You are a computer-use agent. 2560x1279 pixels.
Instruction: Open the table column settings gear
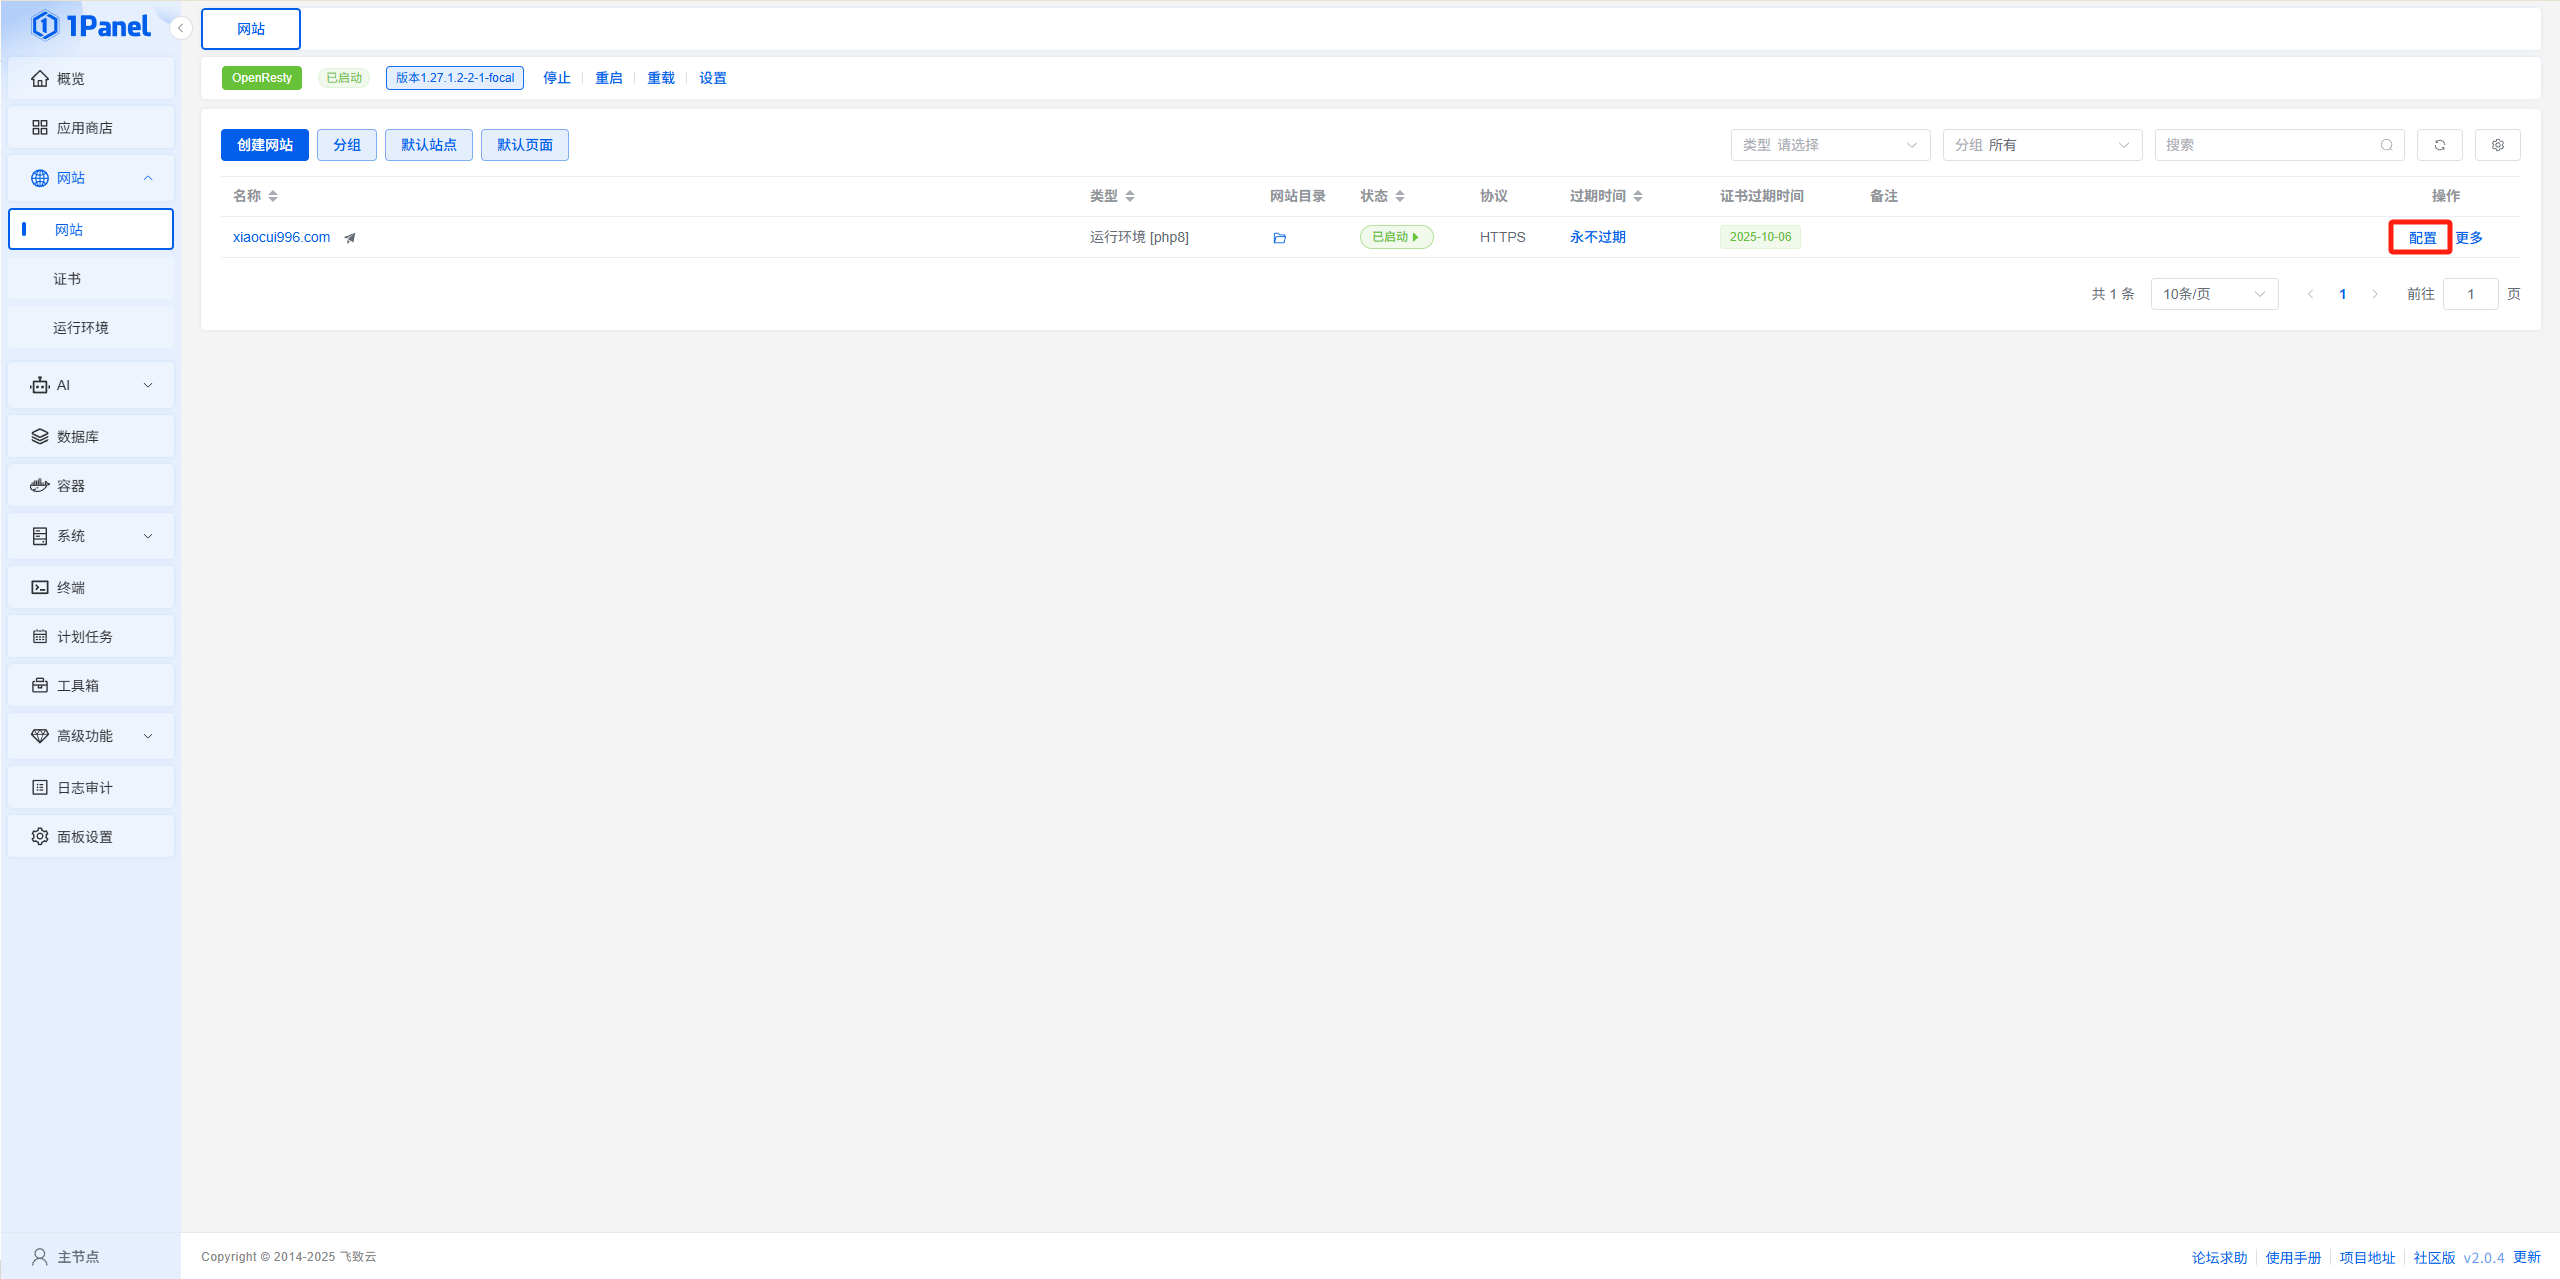pyautogui.click(x=2497, y=145)
